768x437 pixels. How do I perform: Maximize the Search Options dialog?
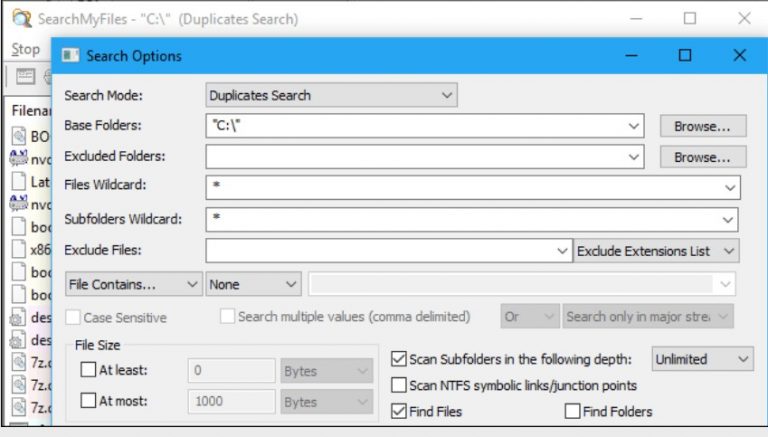(x=685, y=55)
